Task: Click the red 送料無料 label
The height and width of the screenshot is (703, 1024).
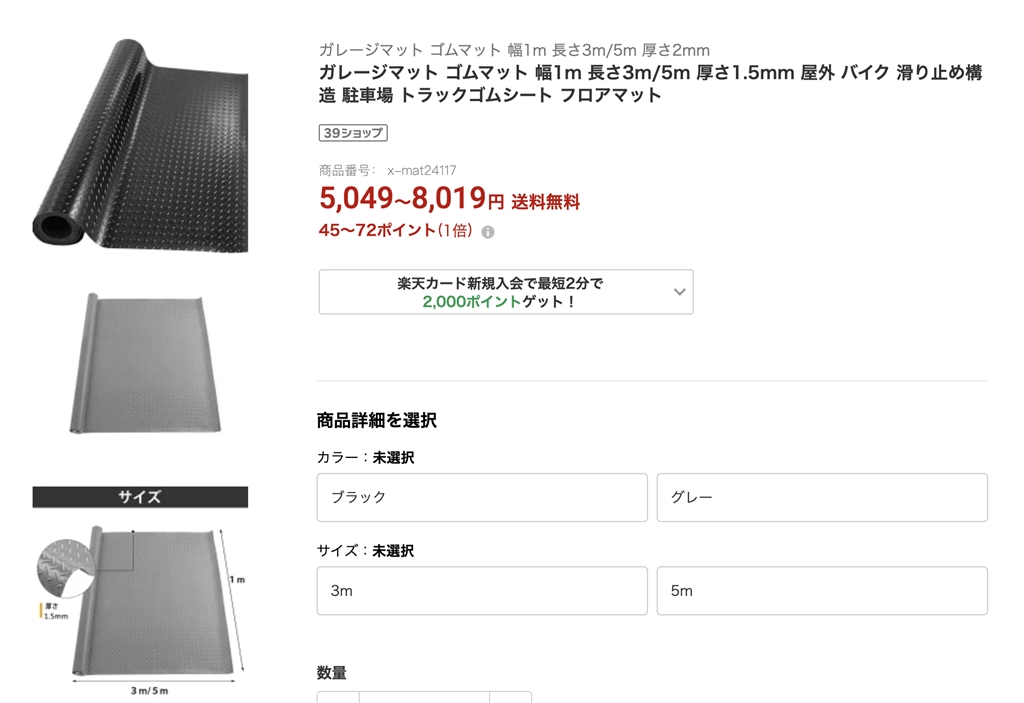Action: (x=545, y=202)
